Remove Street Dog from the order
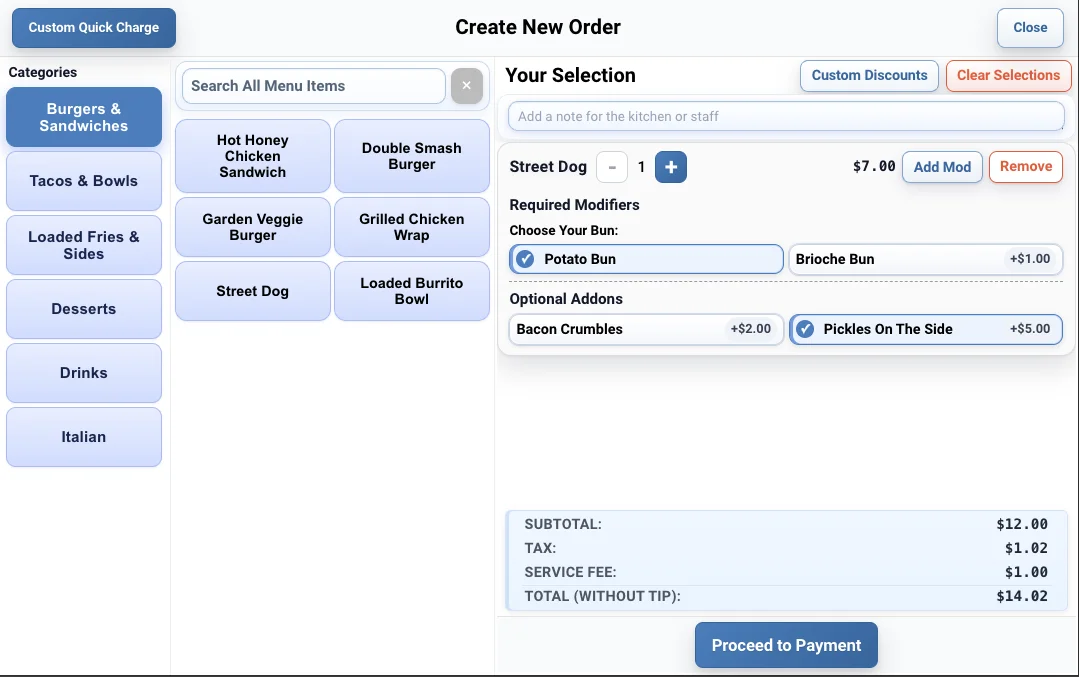Screen dimensions: 1079x677 pyautogui.click(x=1025, y=167)
